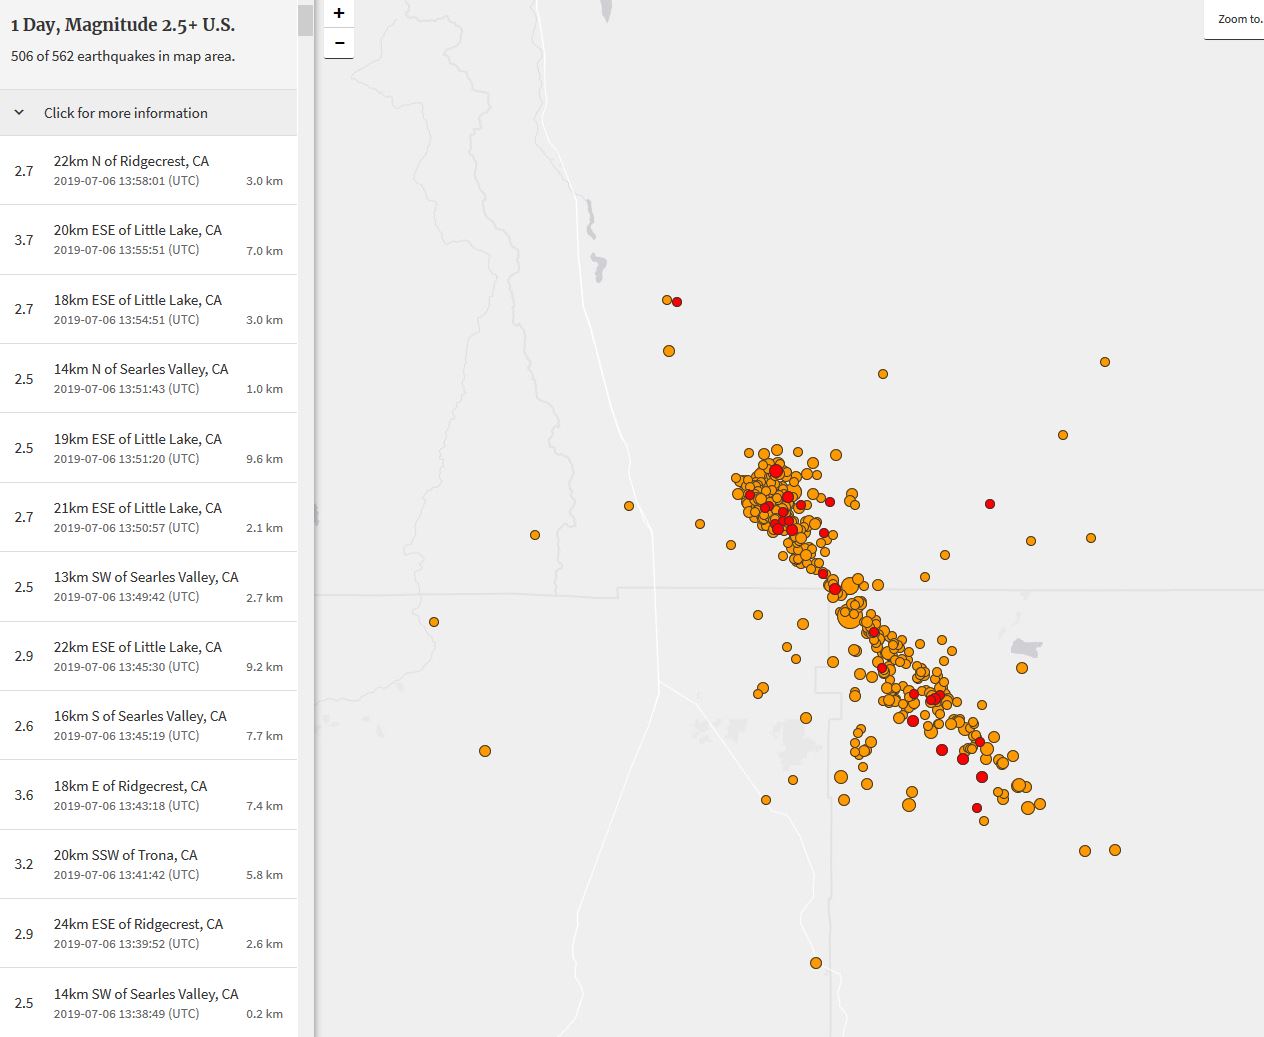Open 24km ESE of Ridgecrest 2.9 entry

pyautogui.click(x=148, y=933)
